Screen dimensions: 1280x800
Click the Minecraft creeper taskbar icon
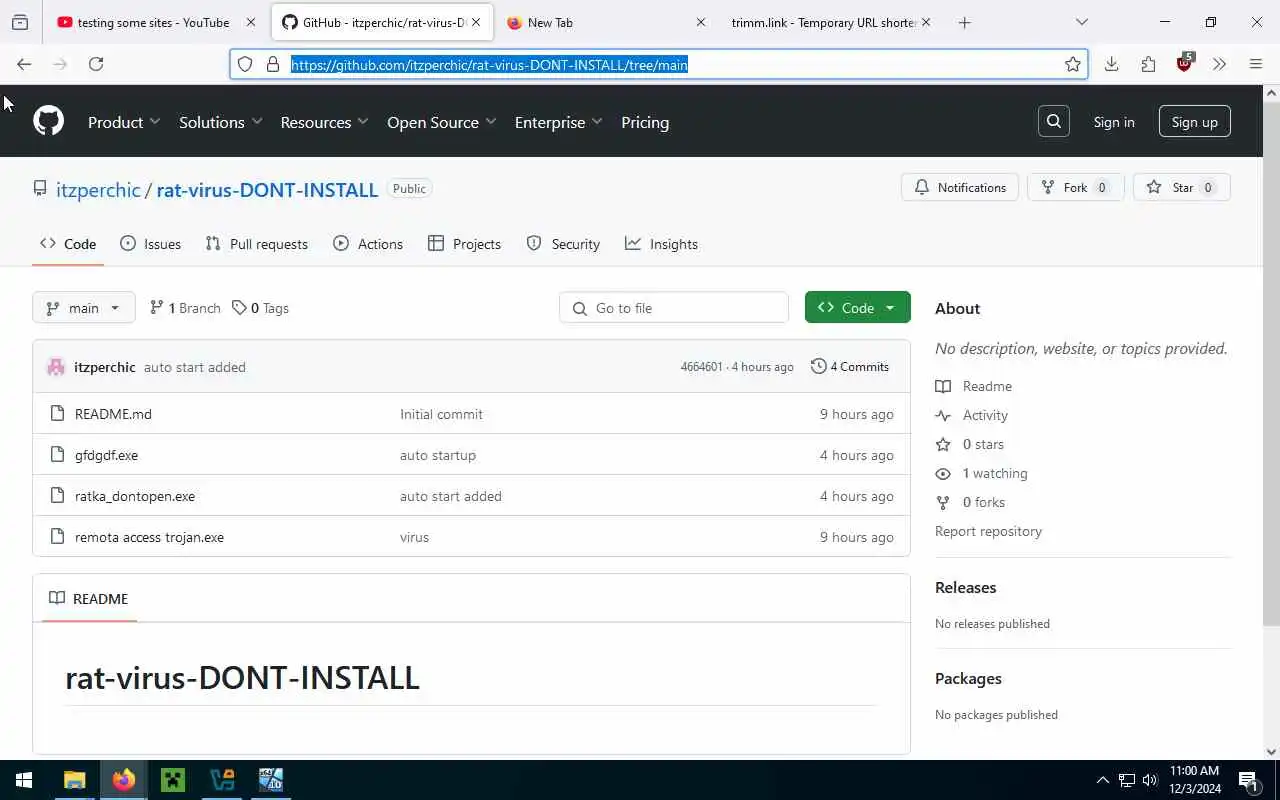(x=173, y=780)
